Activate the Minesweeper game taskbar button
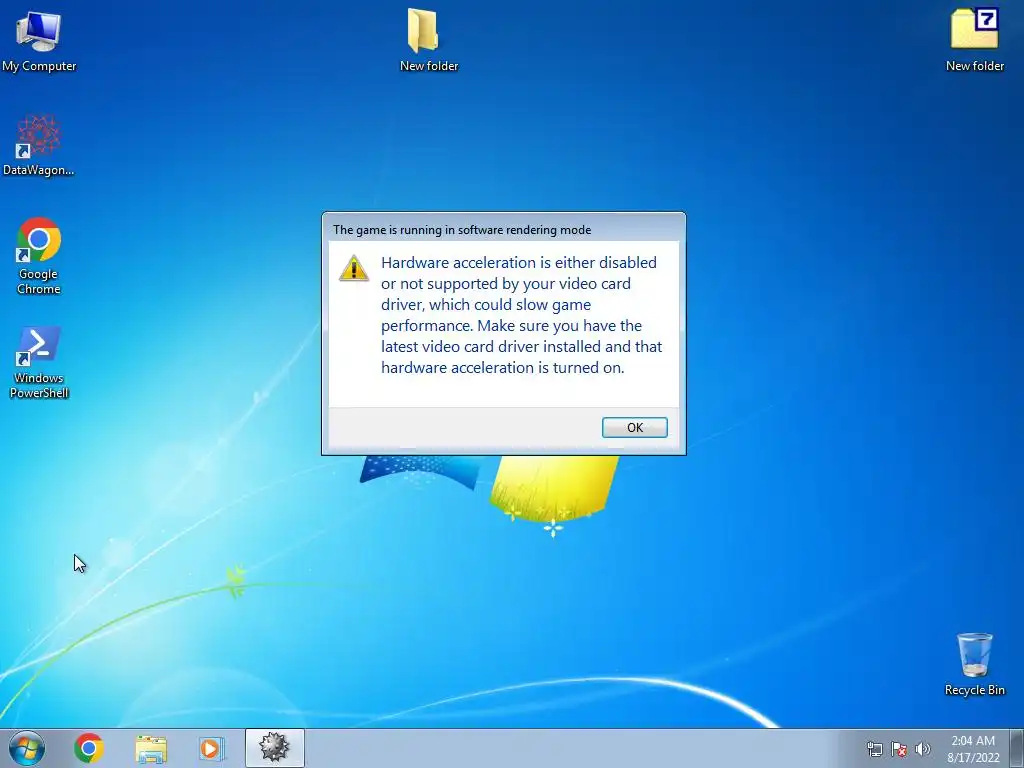This screenshot has width=1024, height=768. pyautogui.click(x=274, y=748)
